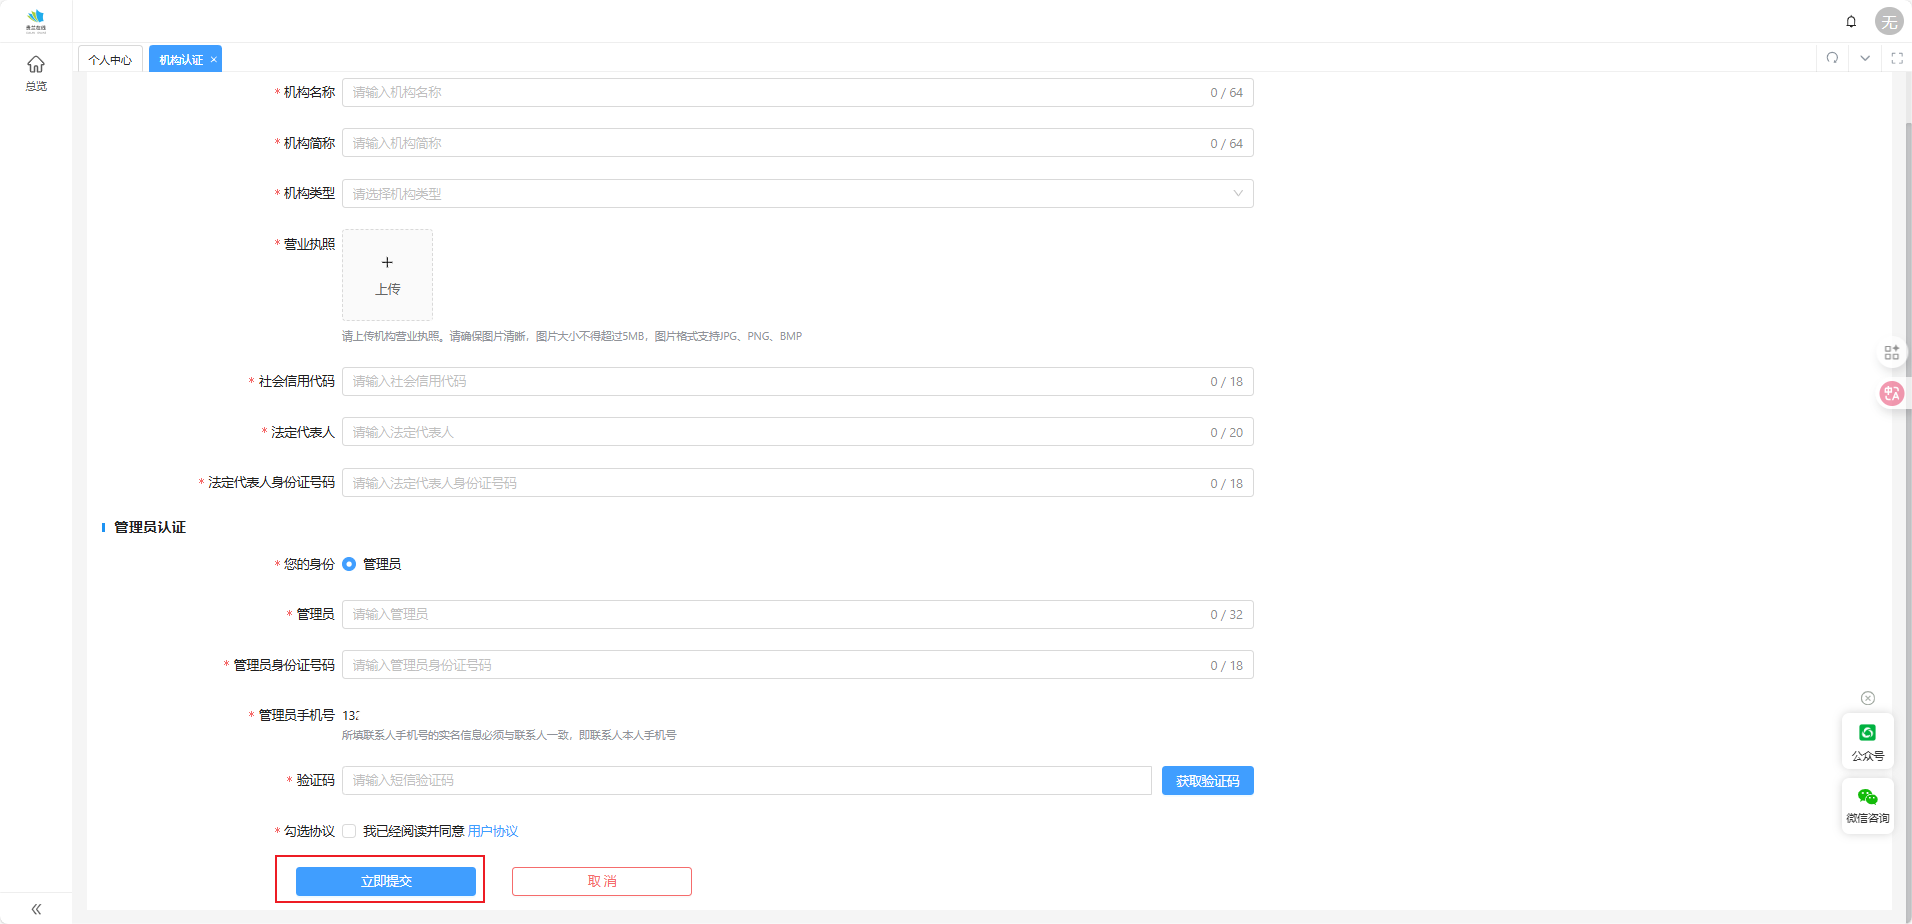This screenshot has height=924, width=1912.
Task: Click the 获取验证码 button
Action: pos(1207,781)
